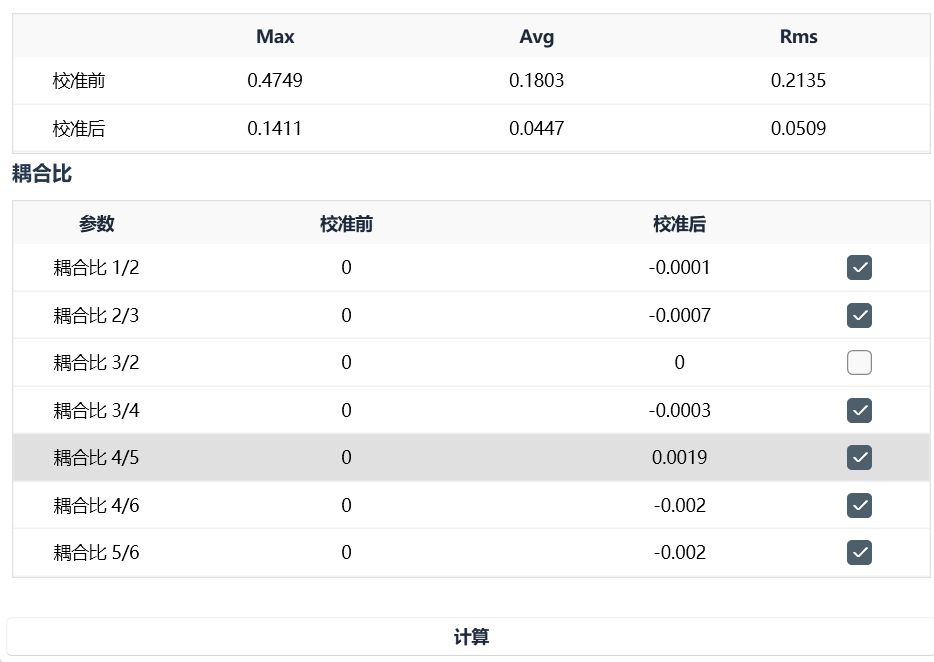Click the Max column header

click(x=275, y=36)
